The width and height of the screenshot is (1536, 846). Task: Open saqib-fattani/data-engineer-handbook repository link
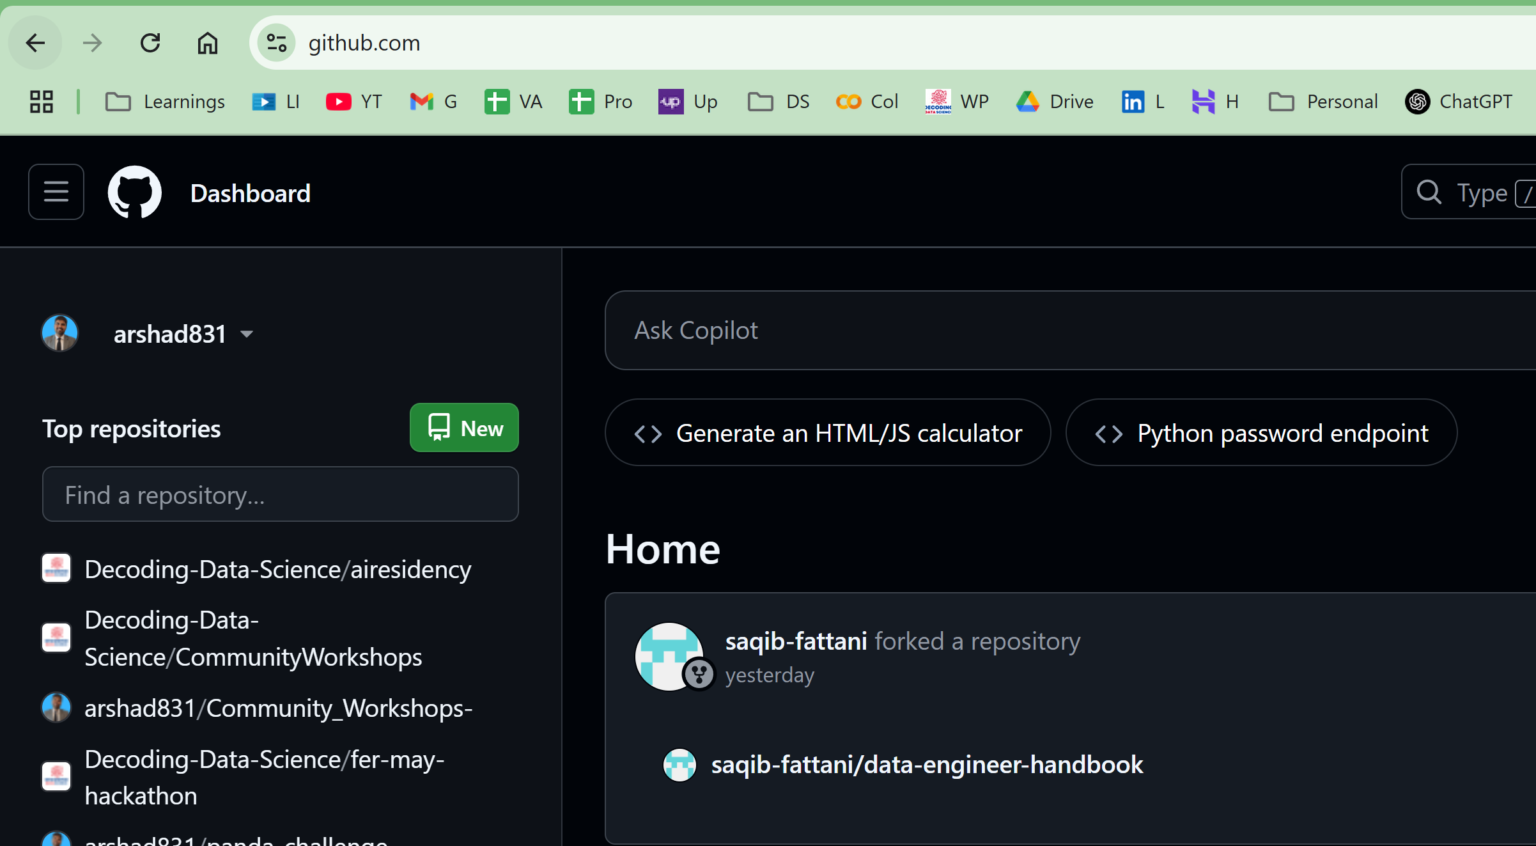[927, 764]
